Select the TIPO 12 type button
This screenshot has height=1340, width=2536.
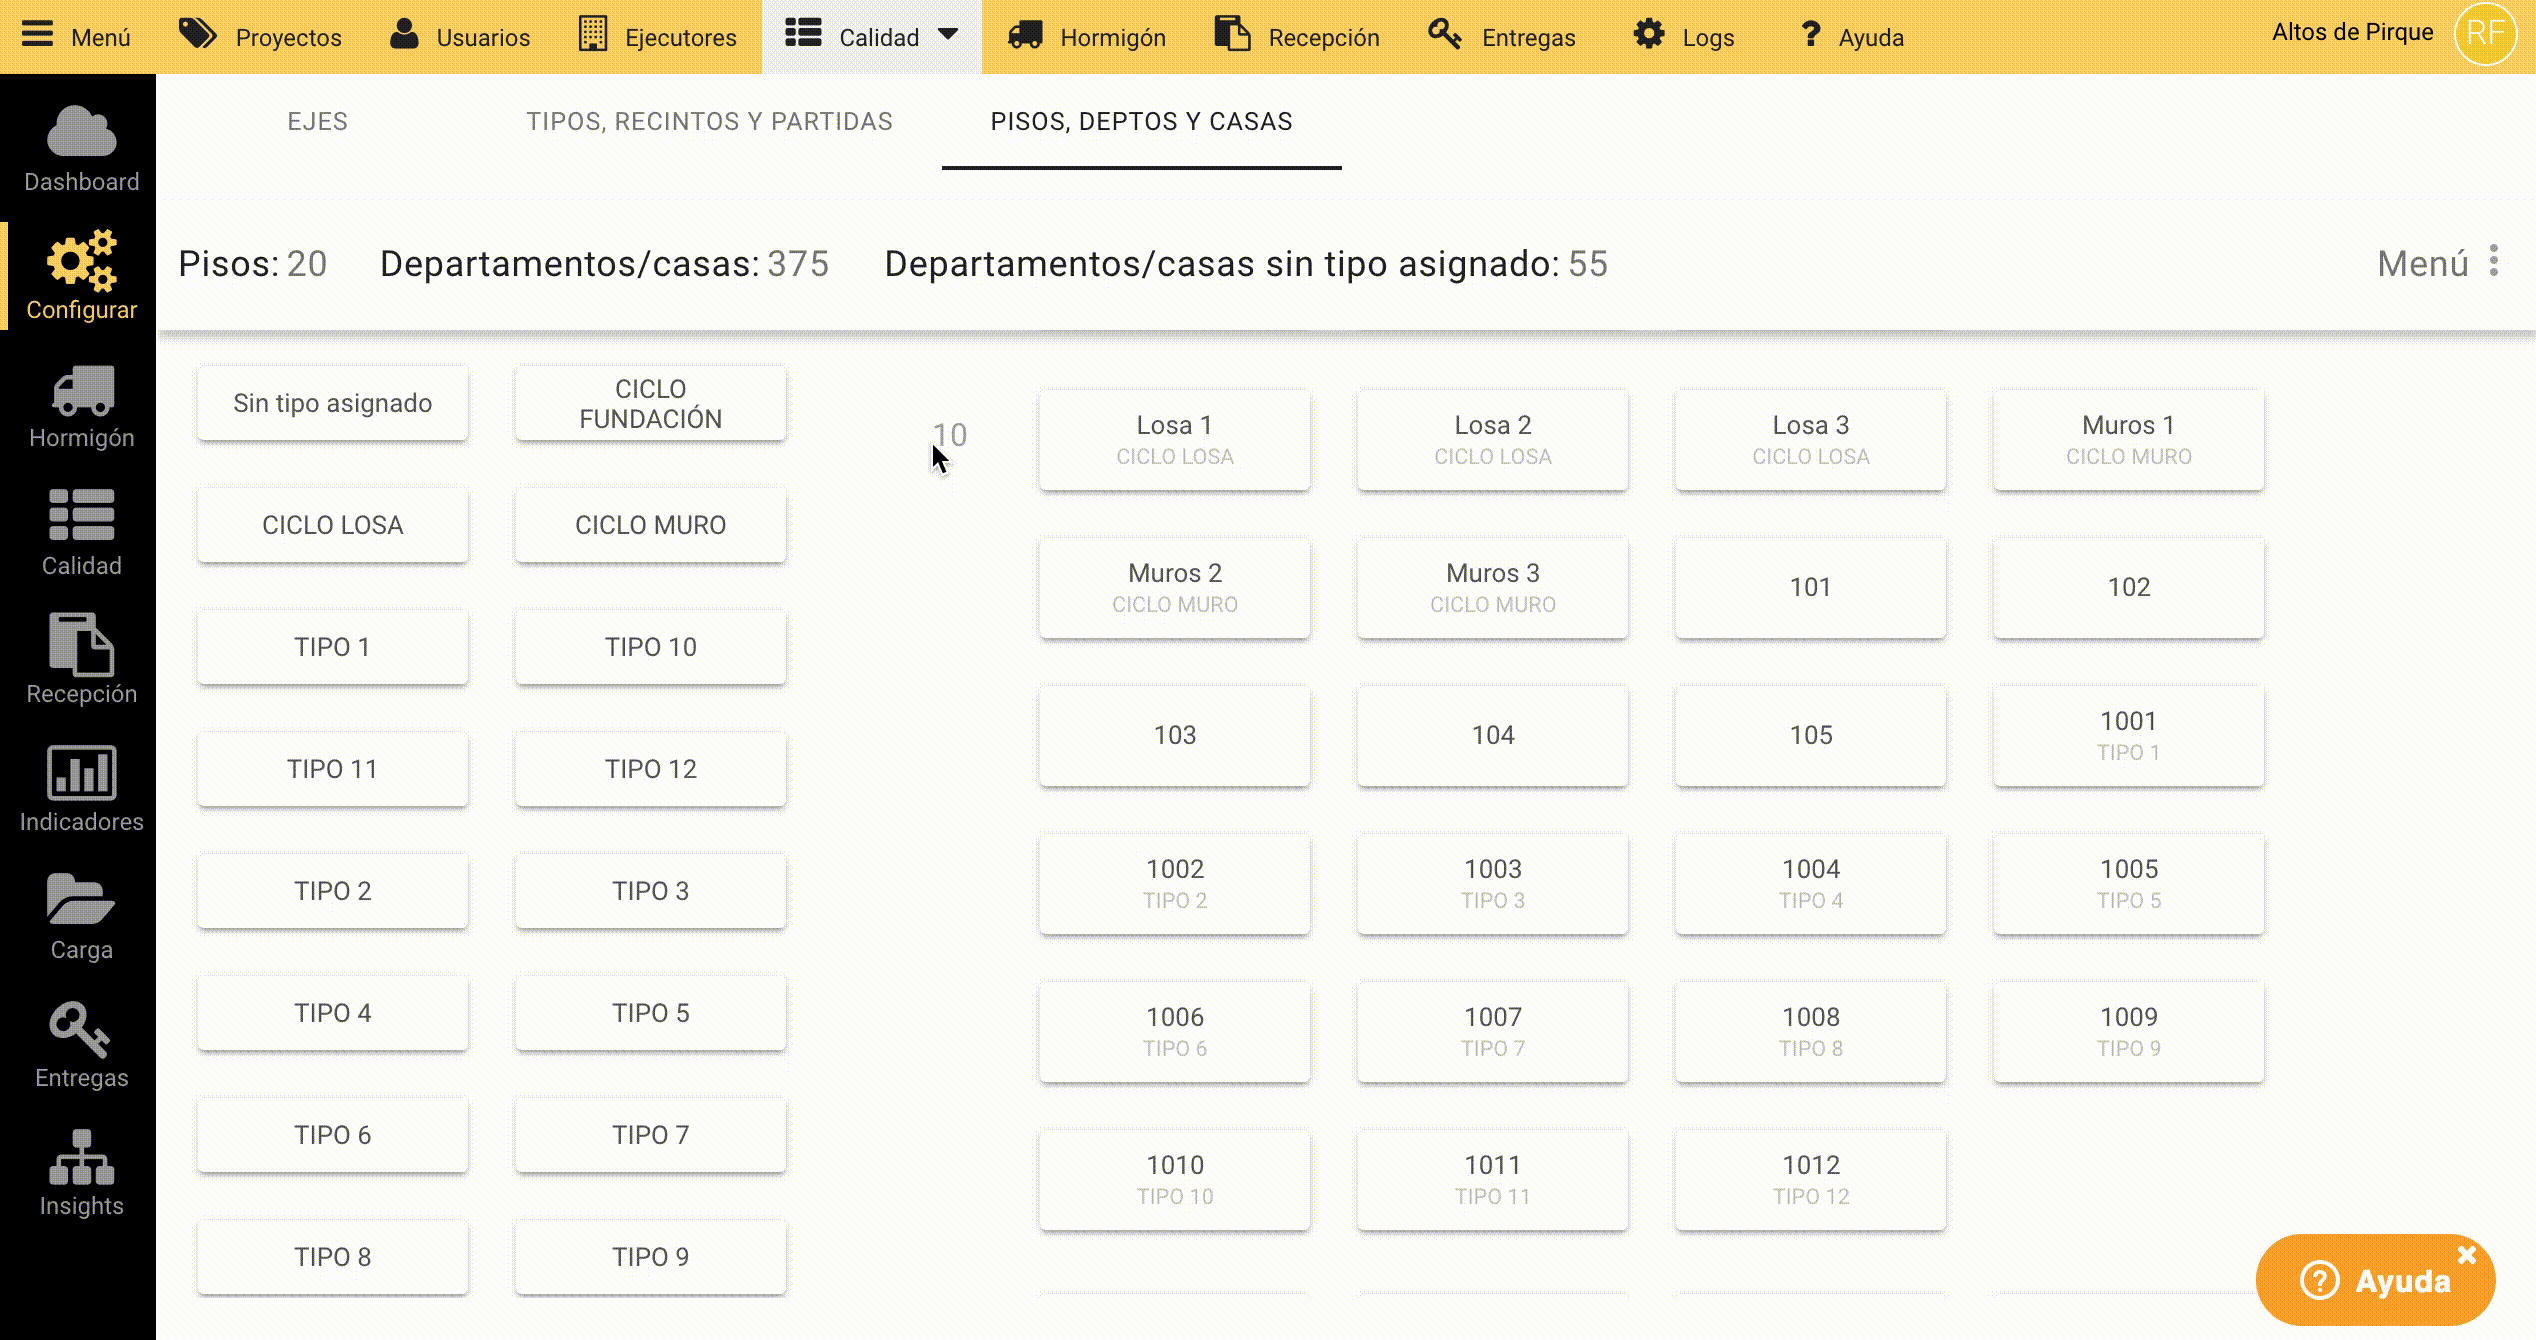[x=650, y=769]
